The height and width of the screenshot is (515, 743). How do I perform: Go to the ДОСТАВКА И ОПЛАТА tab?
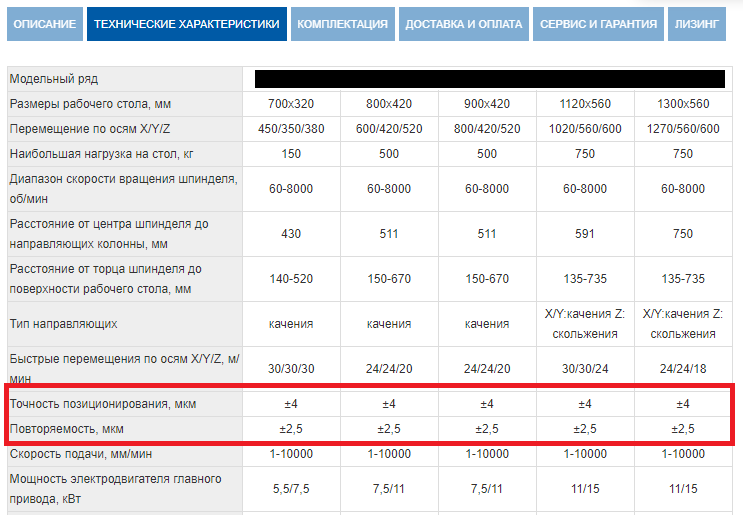tap(463, 24)
